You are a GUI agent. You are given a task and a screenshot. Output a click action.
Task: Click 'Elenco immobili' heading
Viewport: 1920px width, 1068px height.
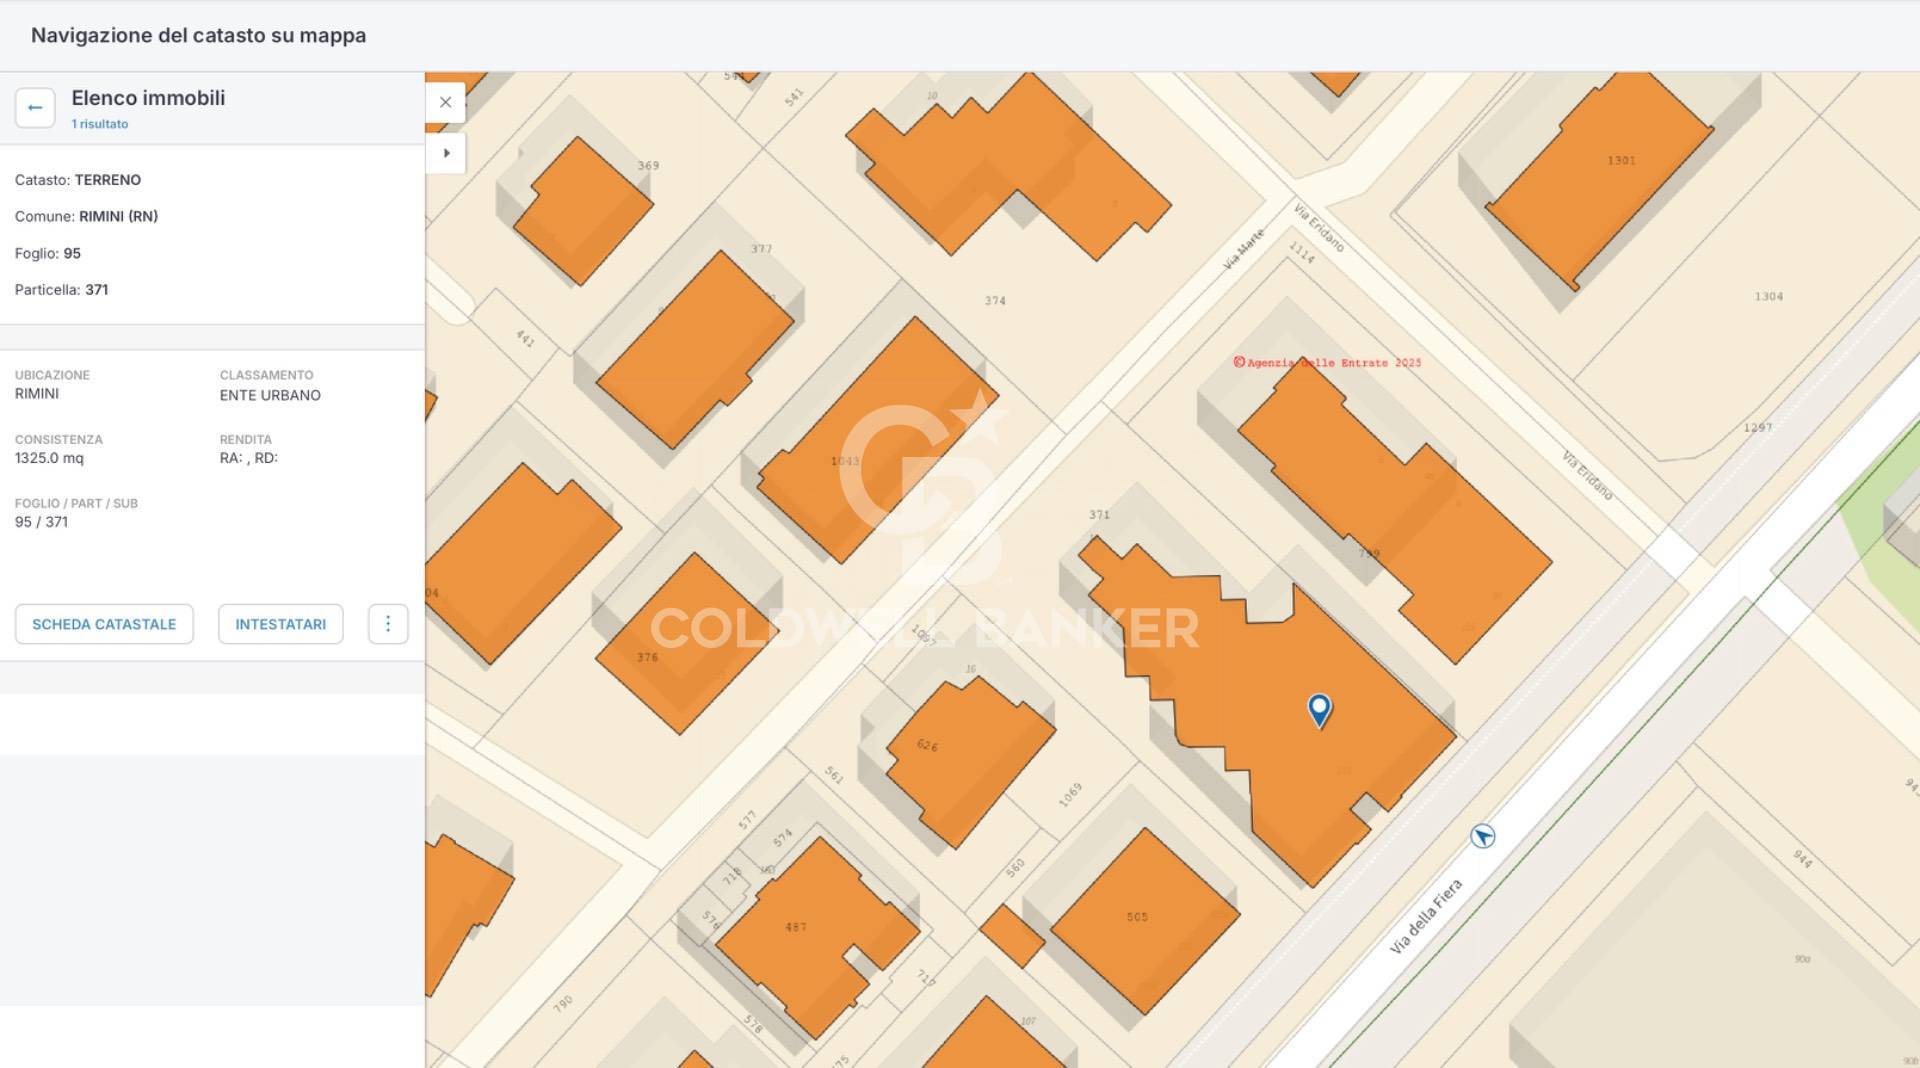click(x=148, y=98)
